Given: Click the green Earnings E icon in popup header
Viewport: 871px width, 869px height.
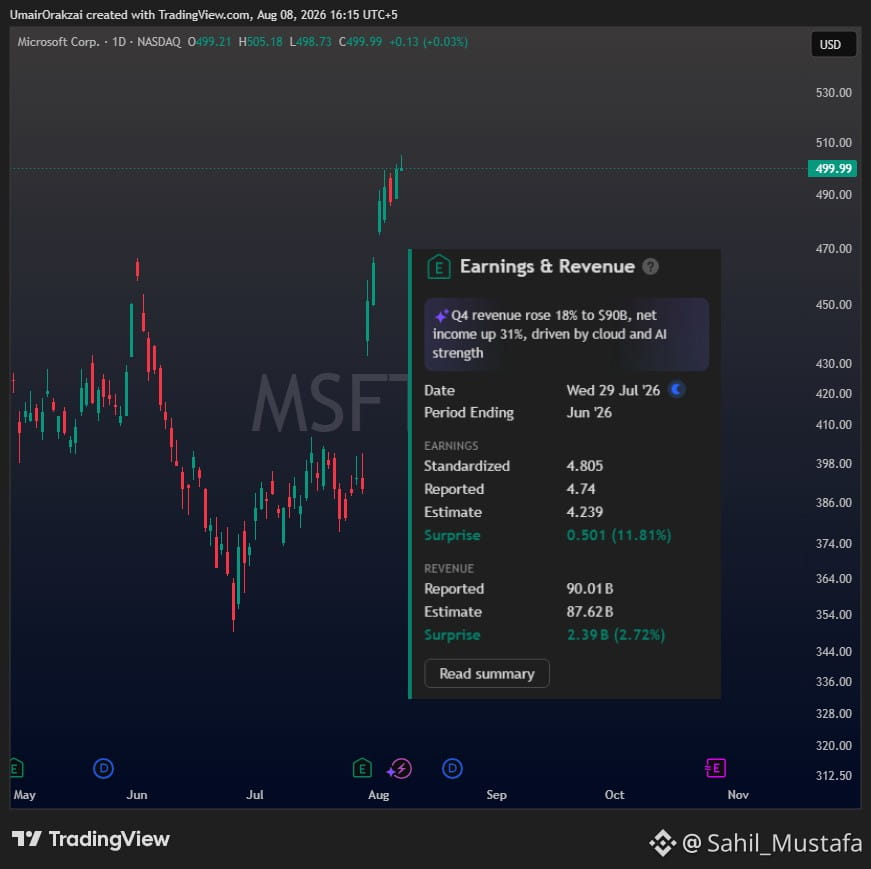Looking at the screenshot, I should (439, 267).
